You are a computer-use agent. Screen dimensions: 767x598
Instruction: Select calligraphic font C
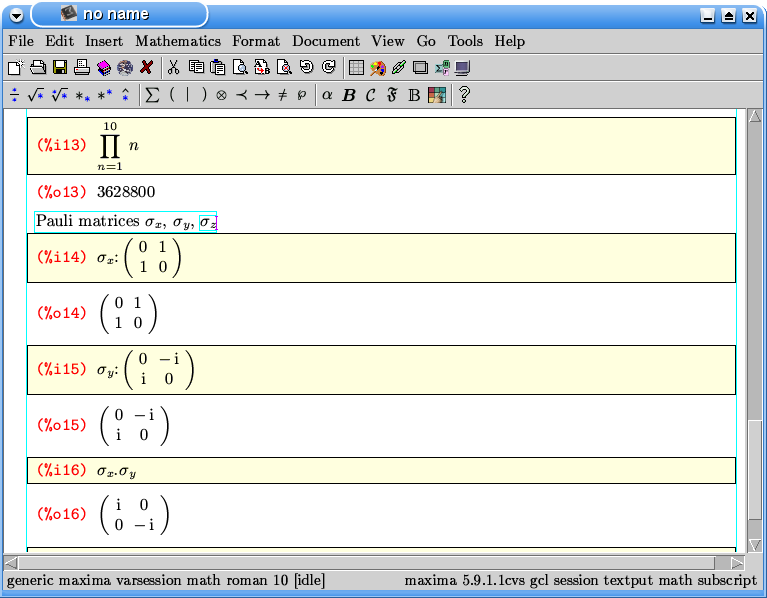(x=370, y=95)
